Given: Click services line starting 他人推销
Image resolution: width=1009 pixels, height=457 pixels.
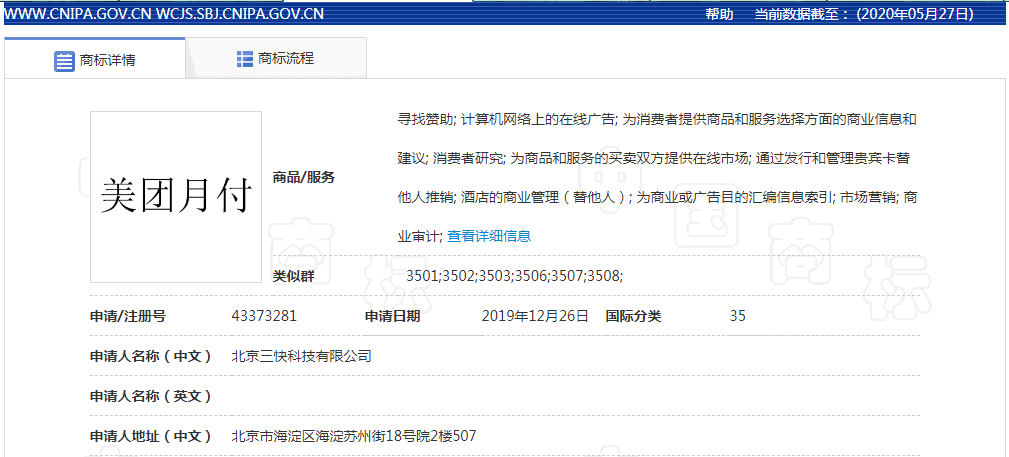Looking at the screenshot, I should point(657,198).
